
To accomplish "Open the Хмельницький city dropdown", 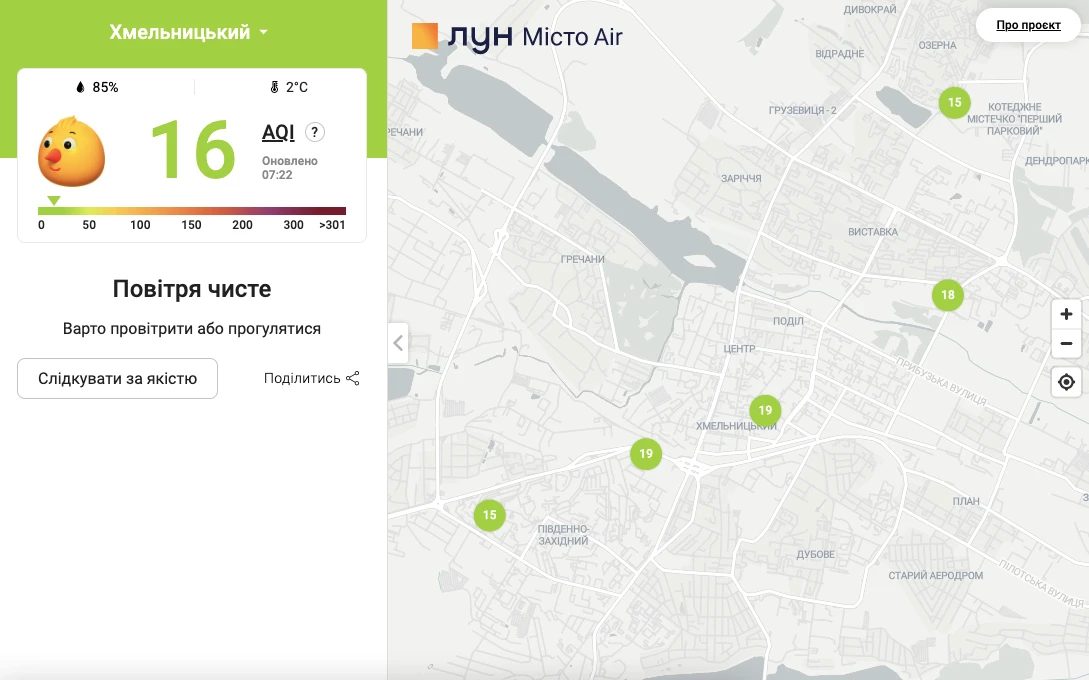I will [x=188, y=32].
